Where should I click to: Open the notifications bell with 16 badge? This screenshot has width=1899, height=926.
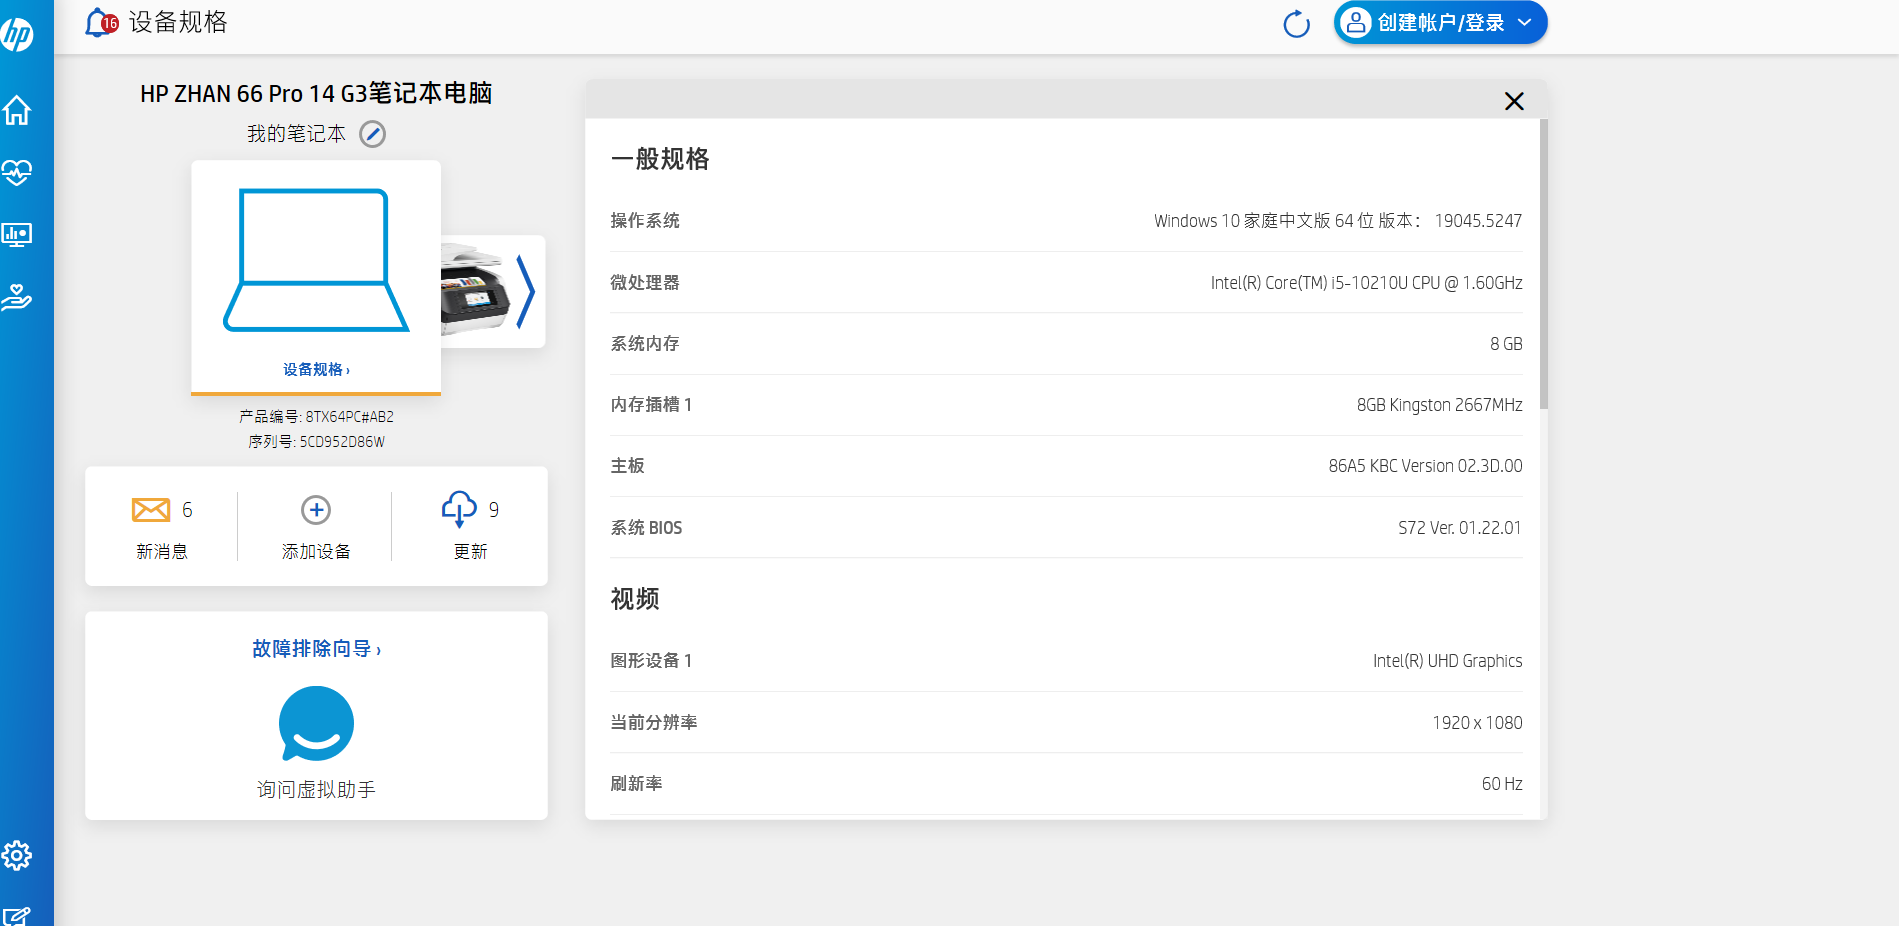(101, 22)
